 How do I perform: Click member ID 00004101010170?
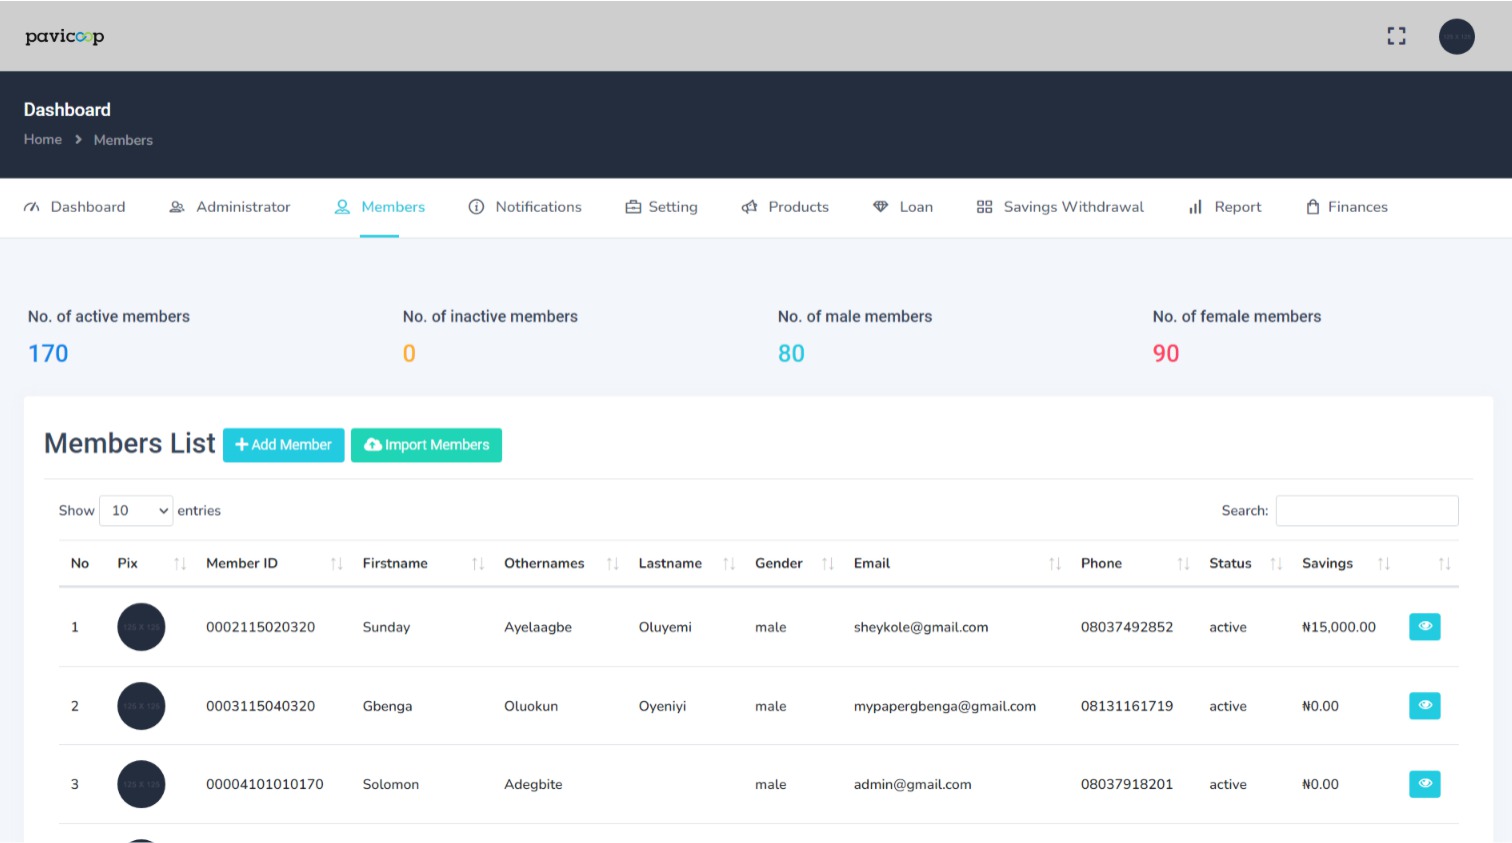tap(265, 784)
